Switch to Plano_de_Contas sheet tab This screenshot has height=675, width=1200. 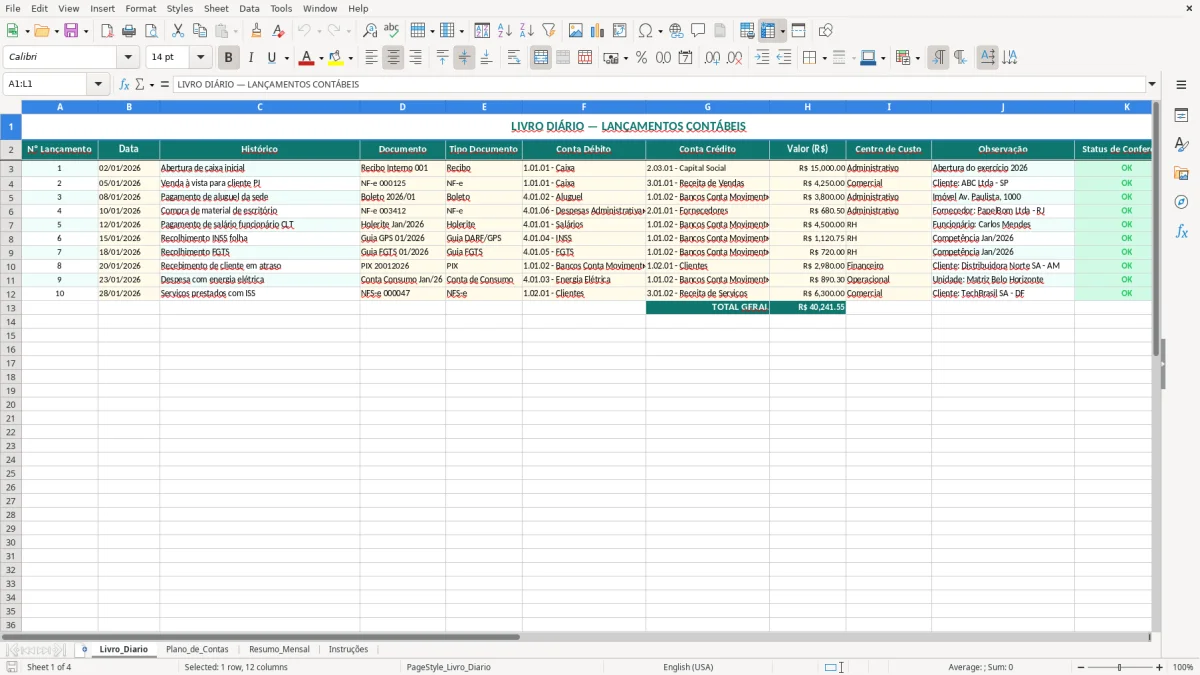click(197, 649)
